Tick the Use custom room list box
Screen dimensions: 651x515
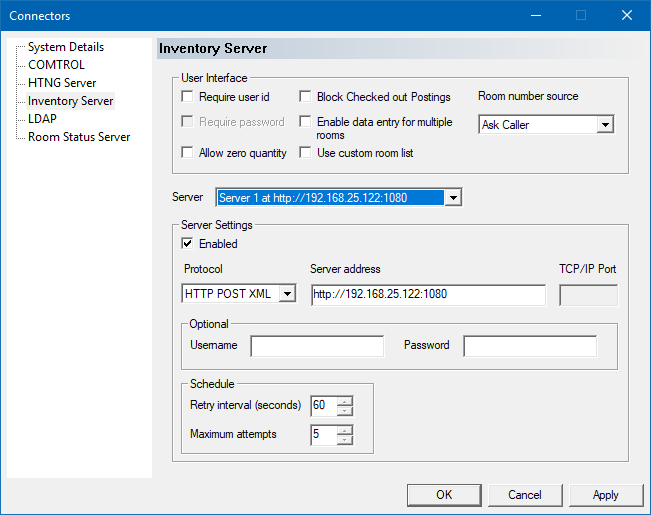click(306, 153)
